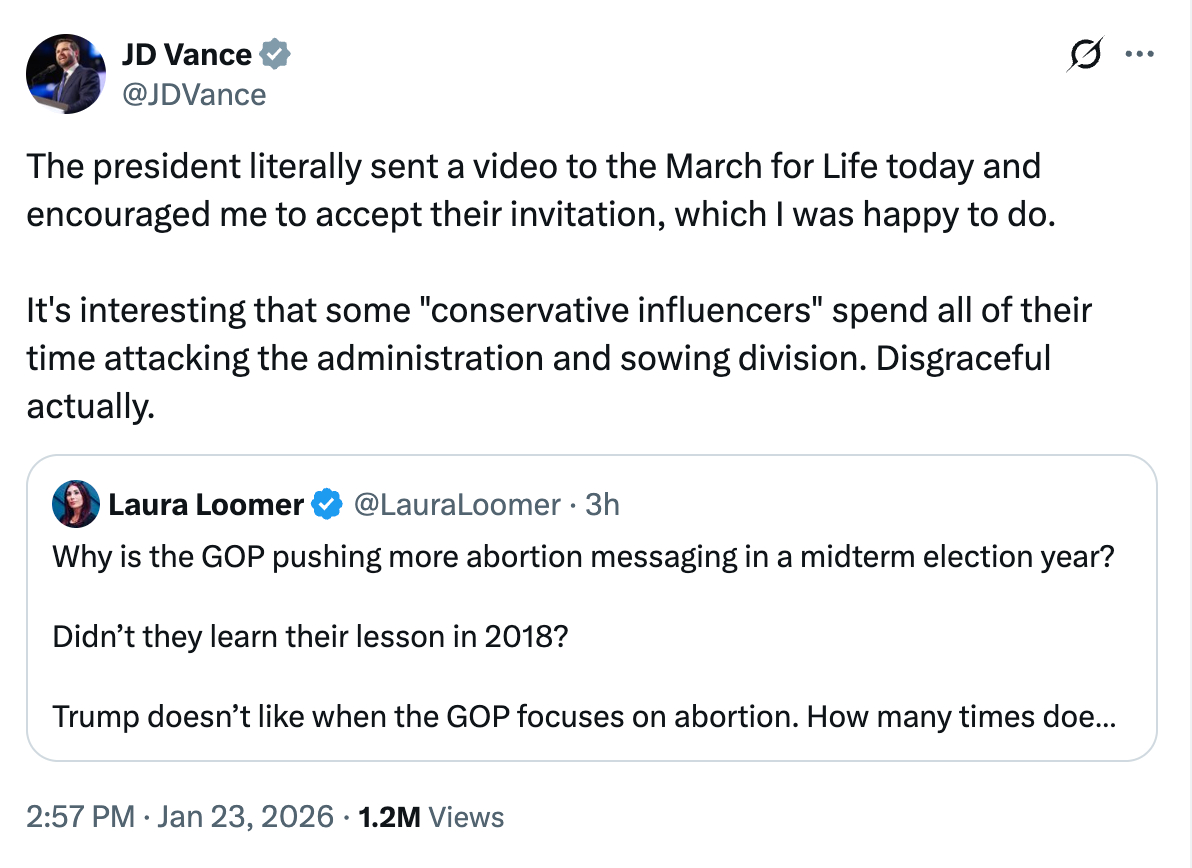Open Laura Loomer's small profile picture
The height and width of the screenshot is (868, 1192).
pyautogui.click(x=75, y=505)
